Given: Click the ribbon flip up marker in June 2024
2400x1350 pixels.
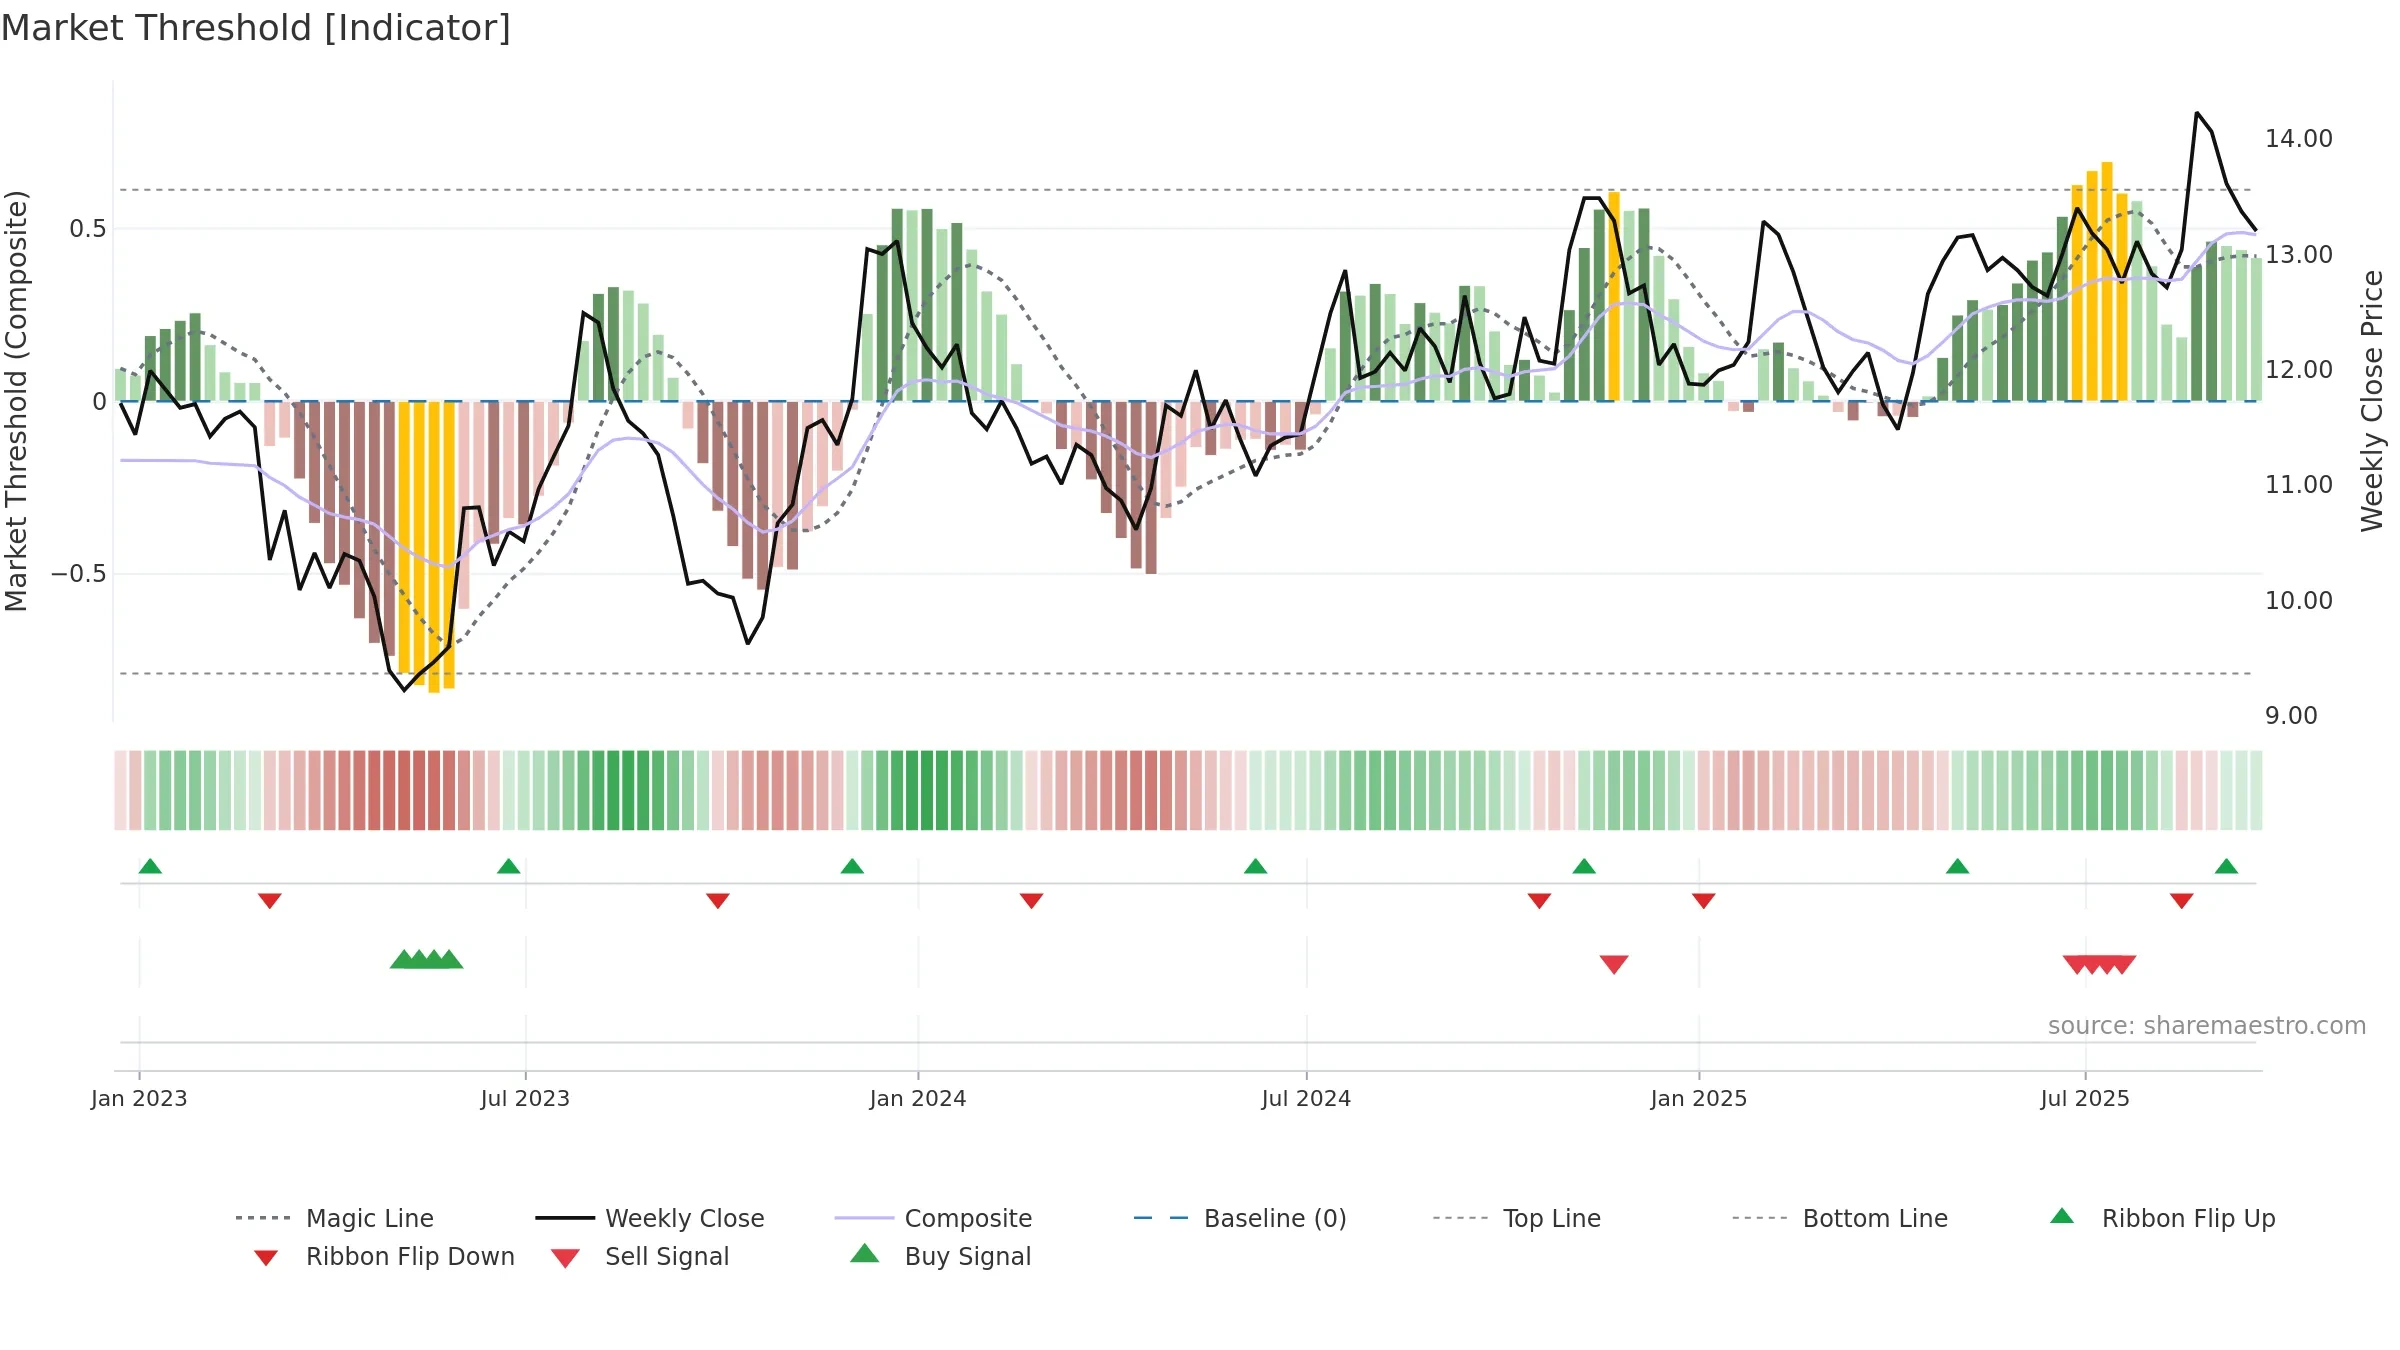Looking at the screenshot, I should coord(1255,866).
